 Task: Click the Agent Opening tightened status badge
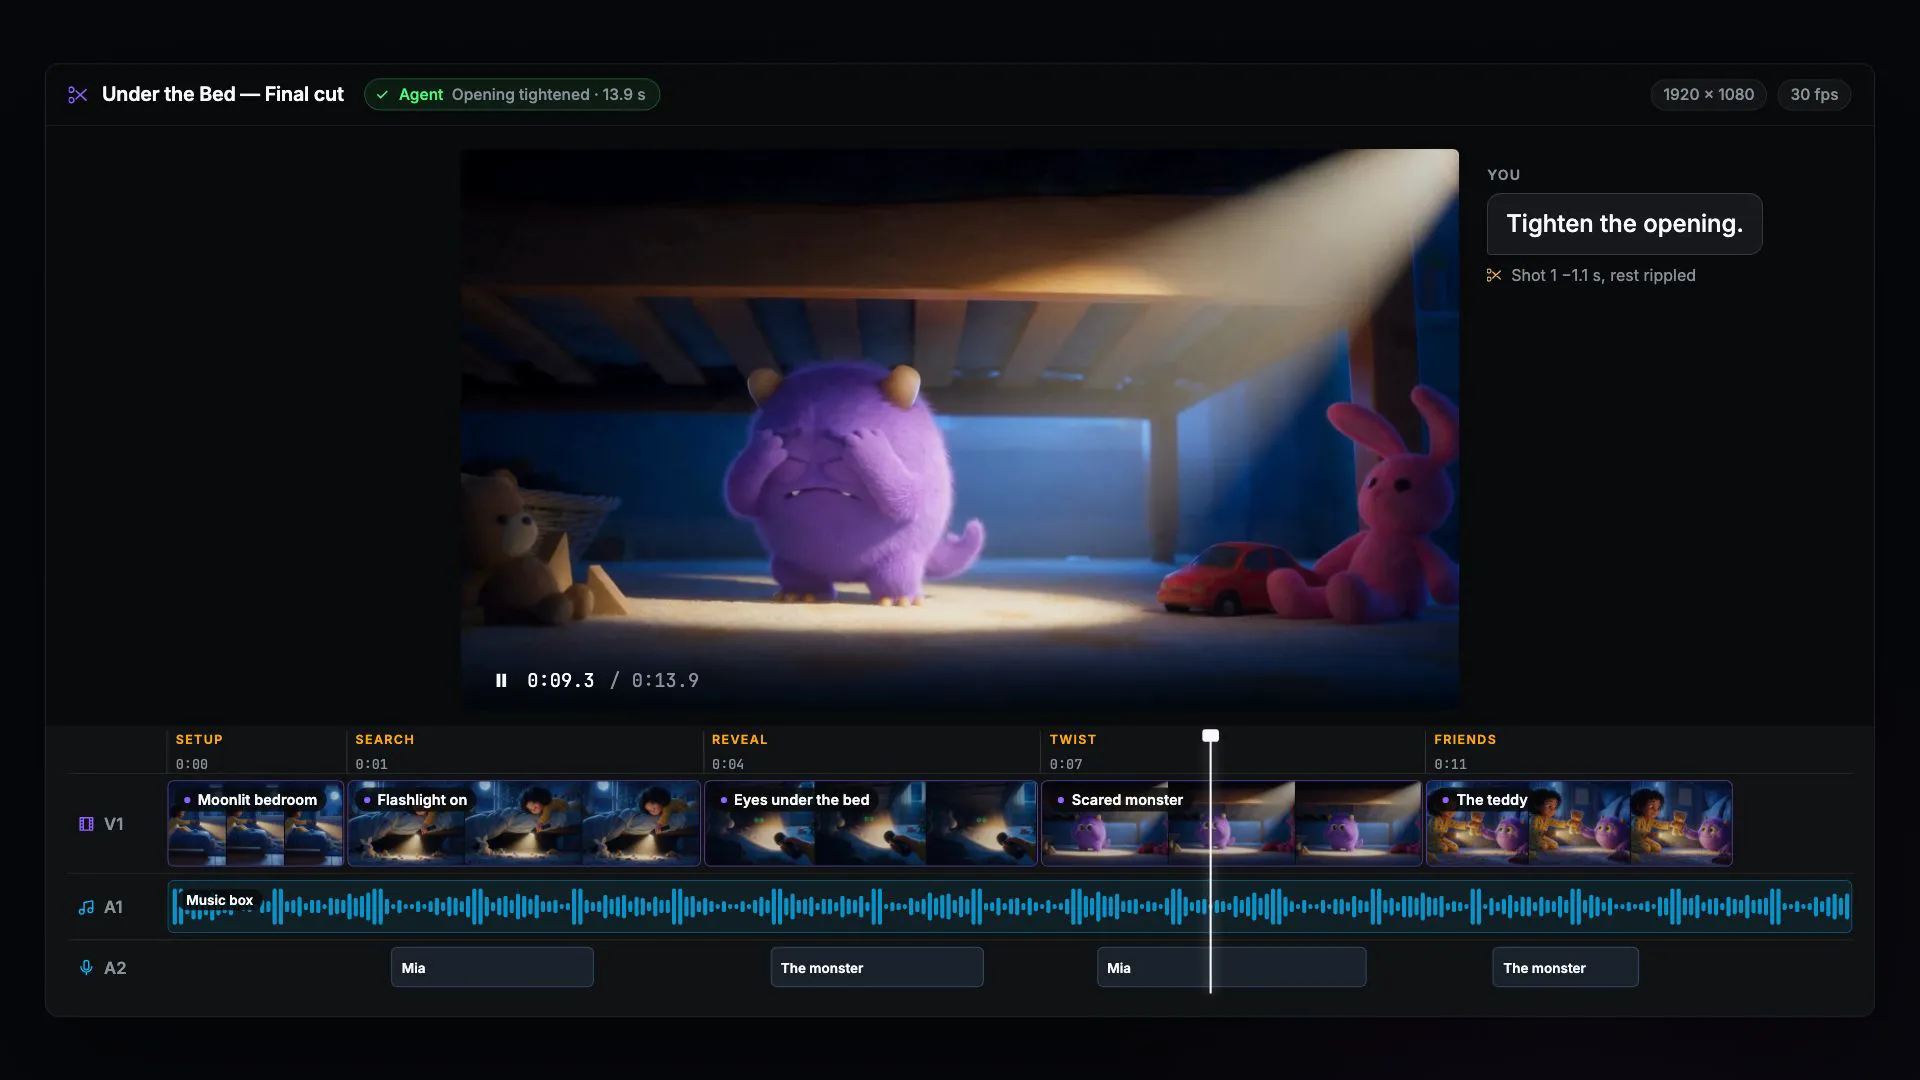pos(512,95)
